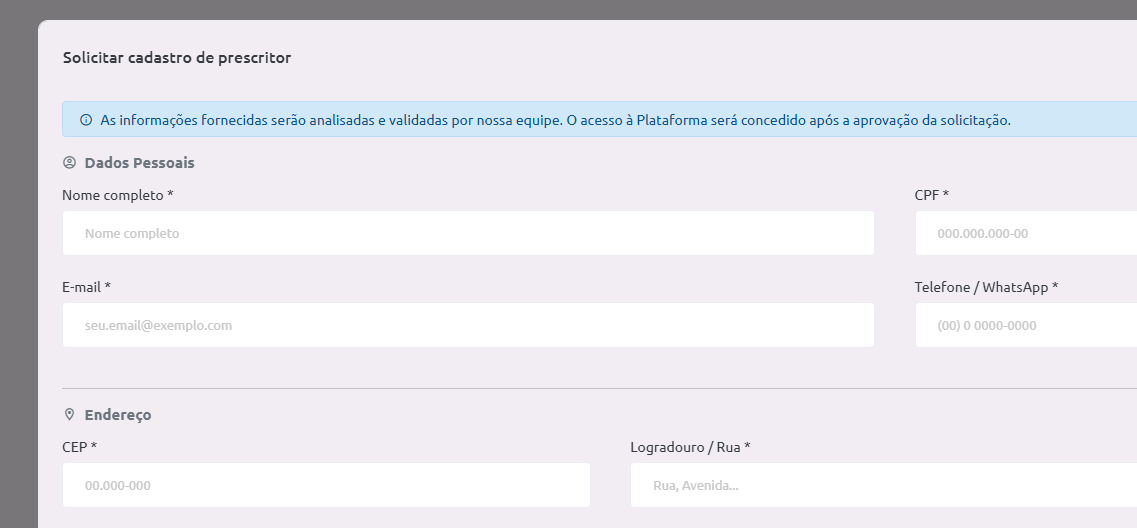Select the E-mail input field
Image resolution: width=1137 pixels, height=528 pixels.
tap(468, 325)
